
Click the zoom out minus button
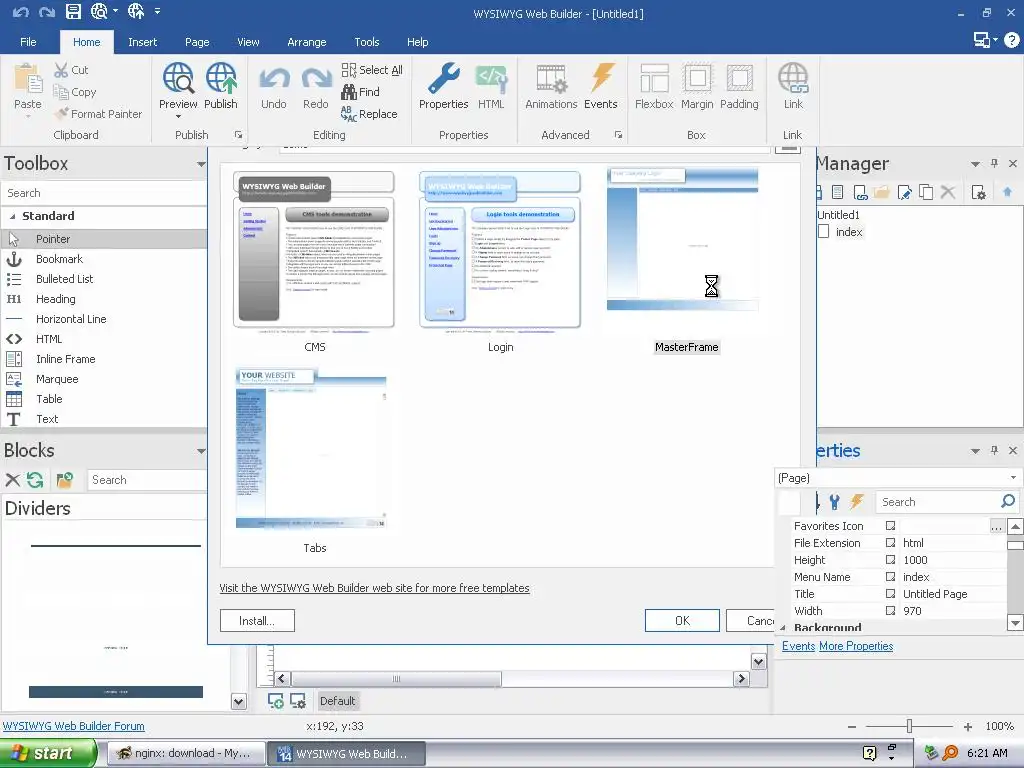852,726
